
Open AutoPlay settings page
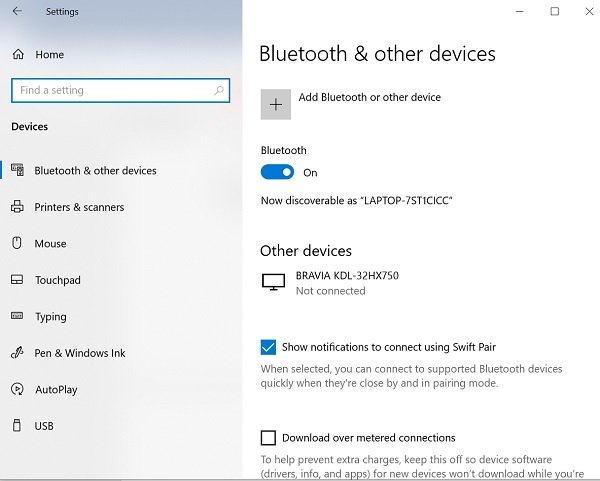[x=56, y=390]
